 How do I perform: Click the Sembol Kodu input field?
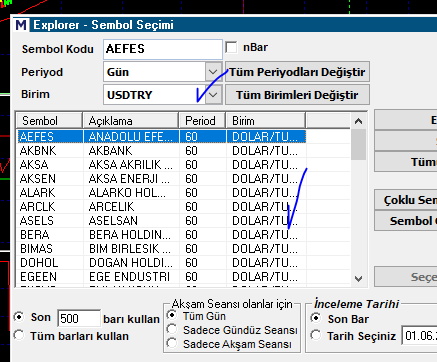point(163,49)
